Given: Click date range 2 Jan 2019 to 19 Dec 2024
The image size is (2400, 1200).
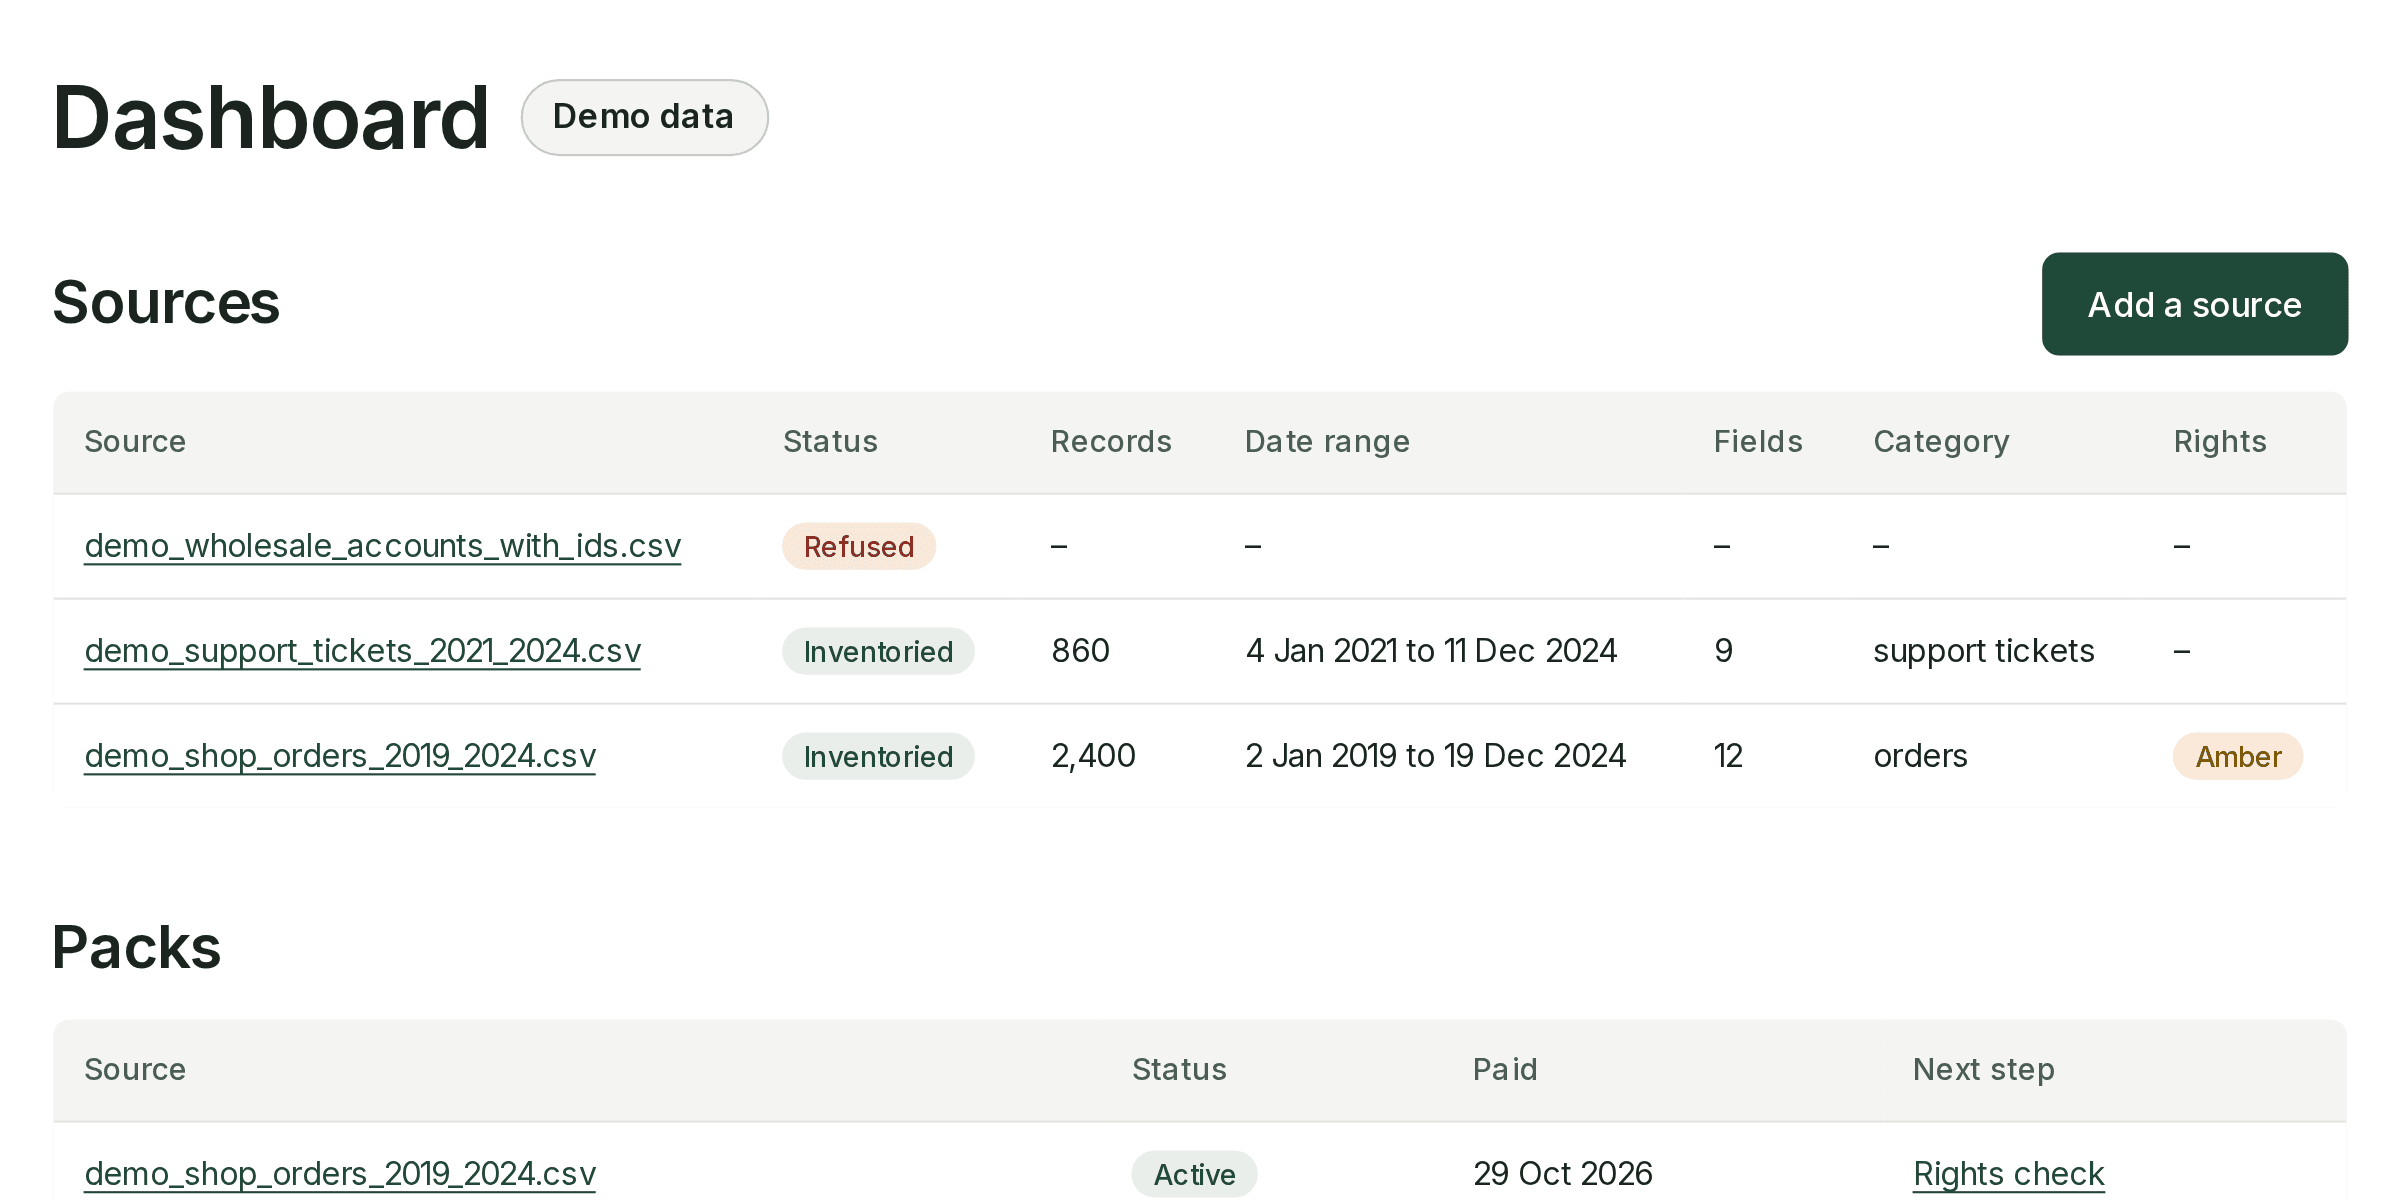Looking at the screenshot, I should pos(1435,756).
